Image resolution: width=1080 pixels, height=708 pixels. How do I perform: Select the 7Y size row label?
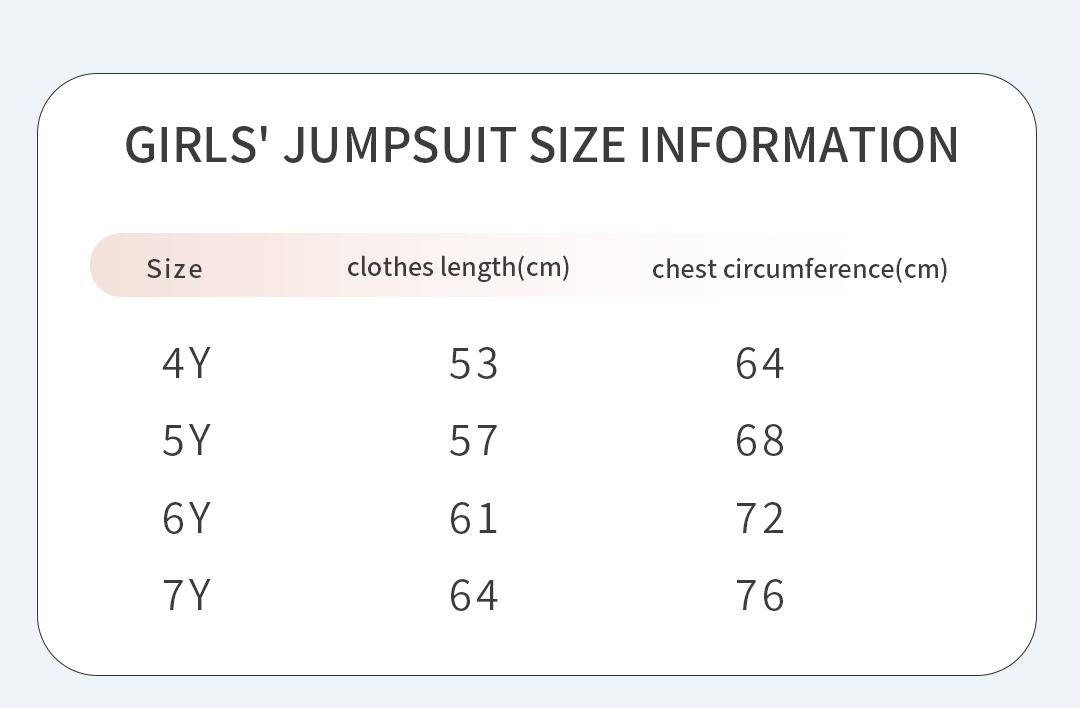pyautogui.click(x=186, y=595)
